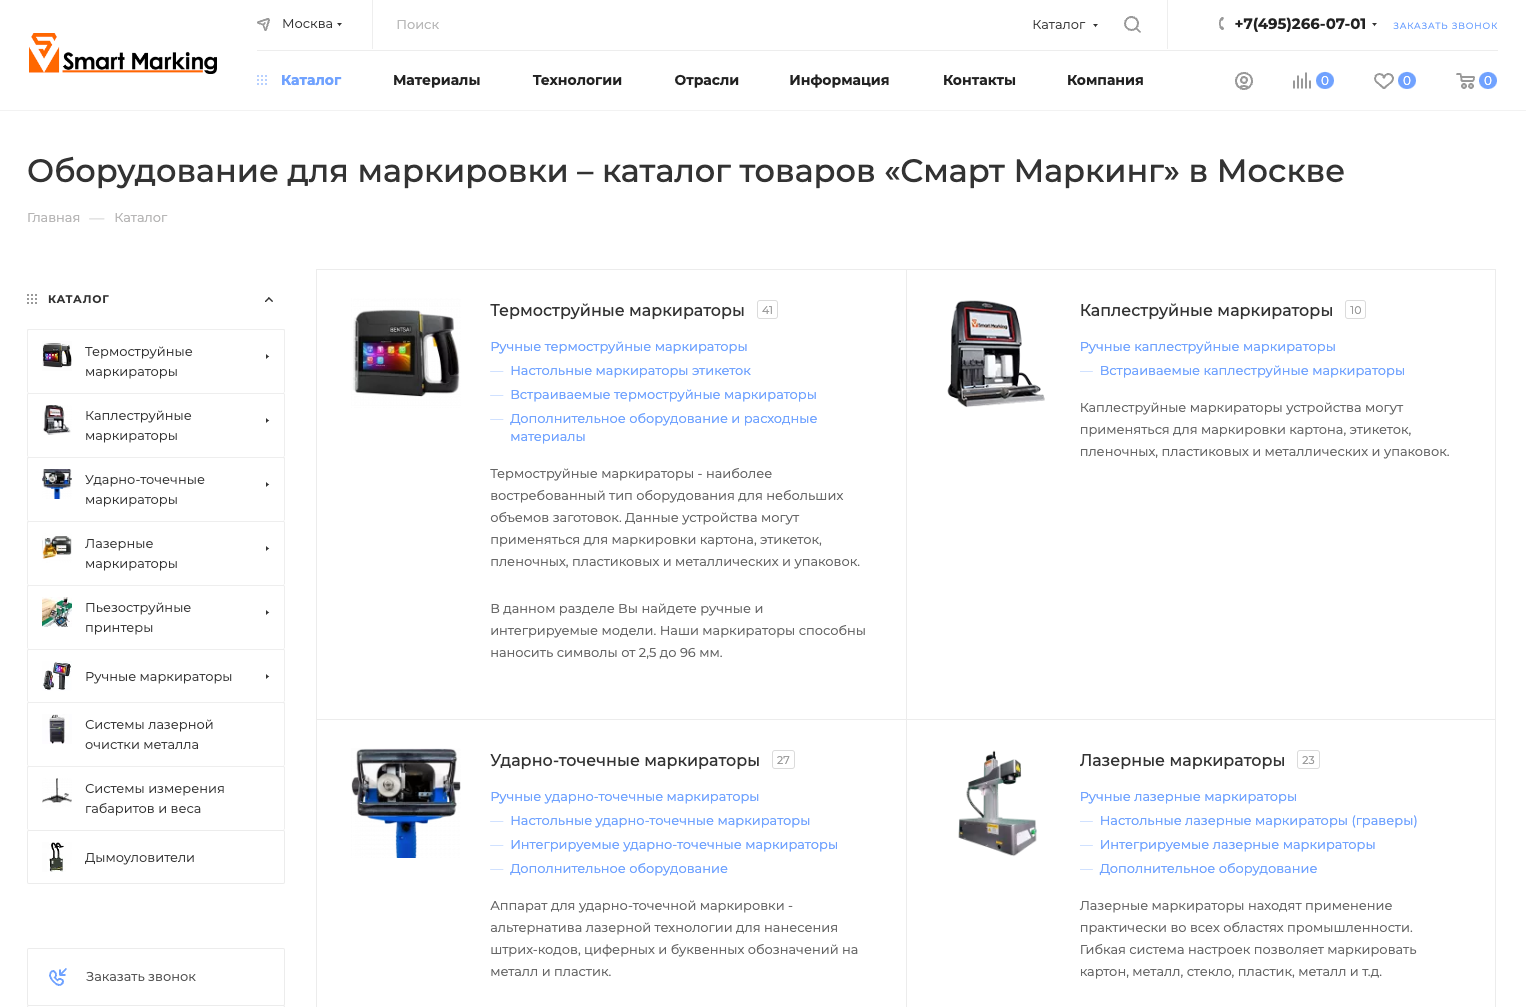Viewport: 1526px width, 1007px height.
Task: Open the Технологии menu item
Action: 577,80
